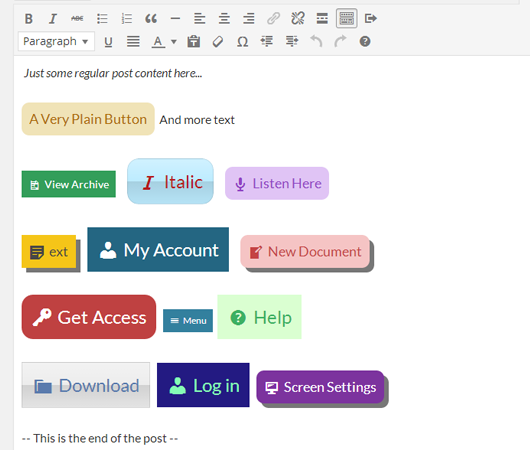The width and height of the screenshot is (530, 450).
Task: Apply italic formatting from the toolbar
Action: [53, 18]
